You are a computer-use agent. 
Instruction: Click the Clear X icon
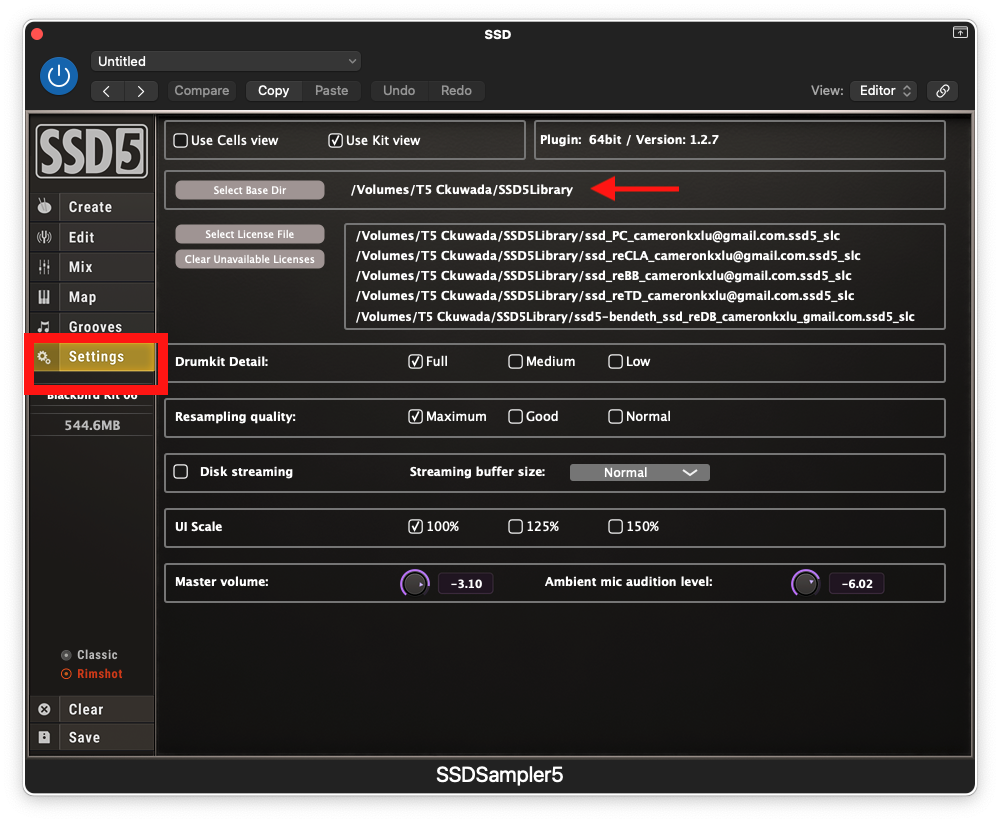[44, 709]
